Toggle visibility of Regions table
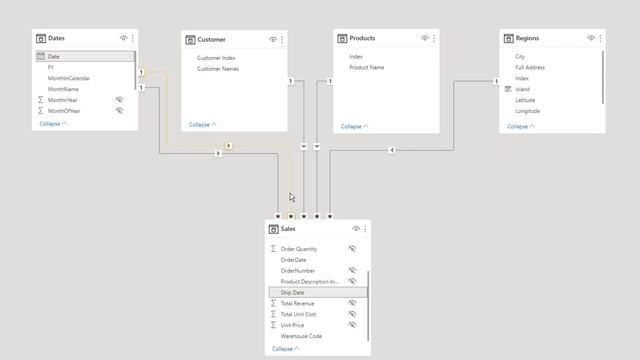 (591, 38)
